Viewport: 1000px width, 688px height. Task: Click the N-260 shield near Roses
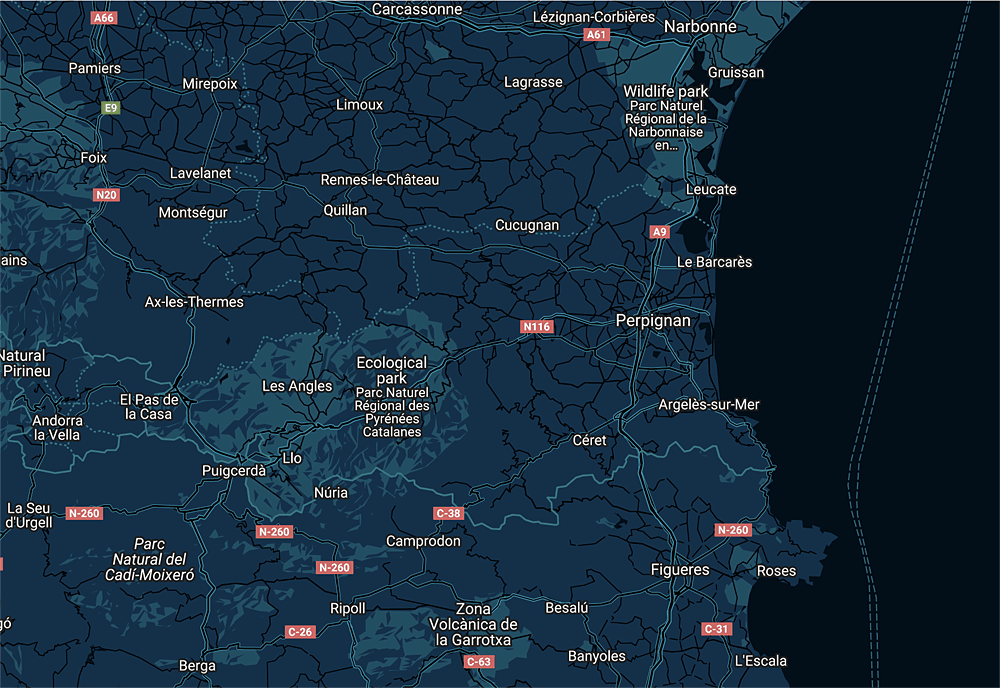tap(733, 530)
